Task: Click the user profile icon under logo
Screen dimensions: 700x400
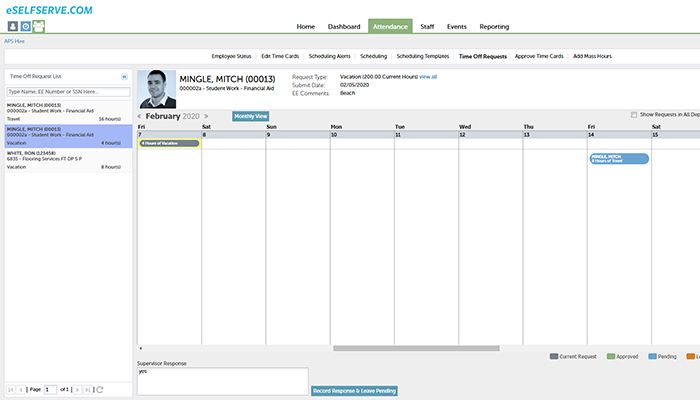Action: pos(13,26)
